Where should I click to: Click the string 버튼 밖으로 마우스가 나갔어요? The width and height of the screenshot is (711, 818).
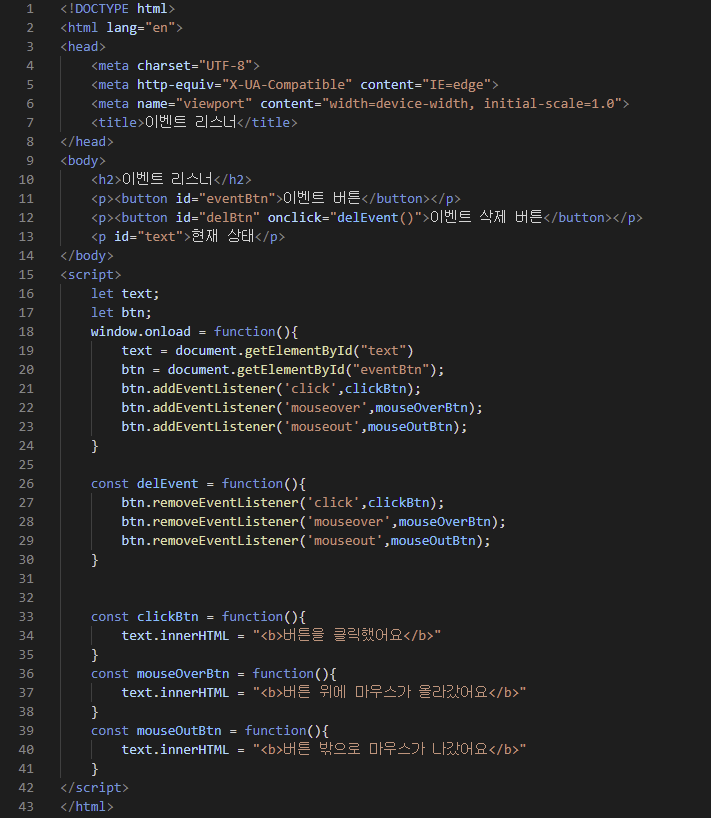tap(389, 750)
